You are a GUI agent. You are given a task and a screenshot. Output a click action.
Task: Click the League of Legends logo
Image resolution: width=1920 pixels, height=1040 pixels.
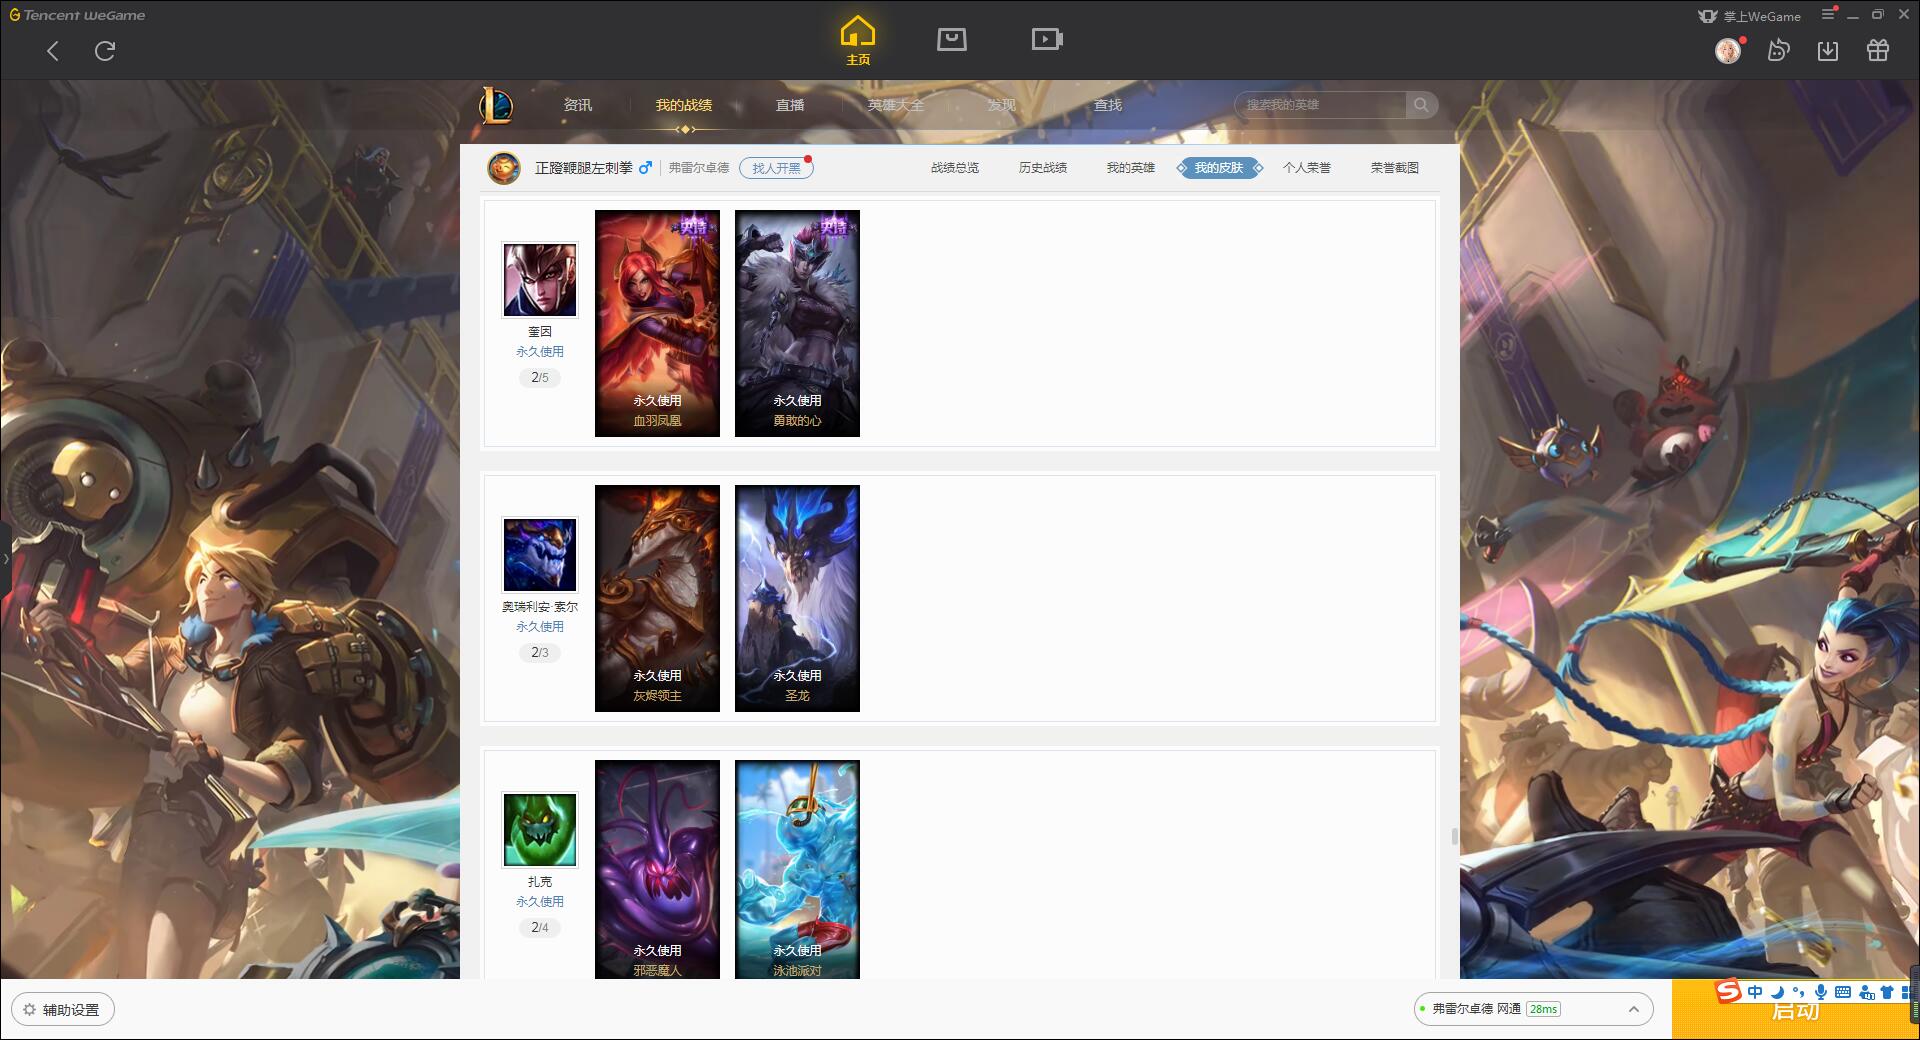496,105
